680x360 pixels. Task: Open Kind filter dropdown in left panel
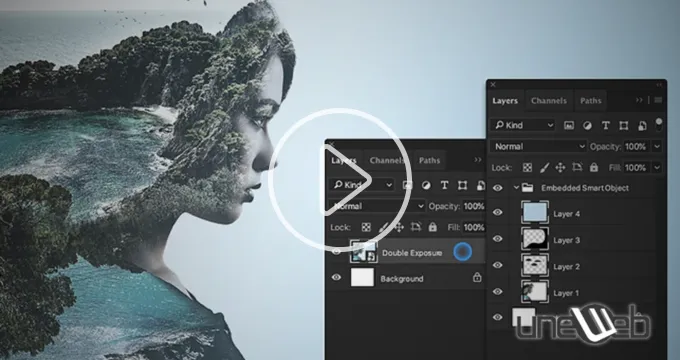click(361, 185)
